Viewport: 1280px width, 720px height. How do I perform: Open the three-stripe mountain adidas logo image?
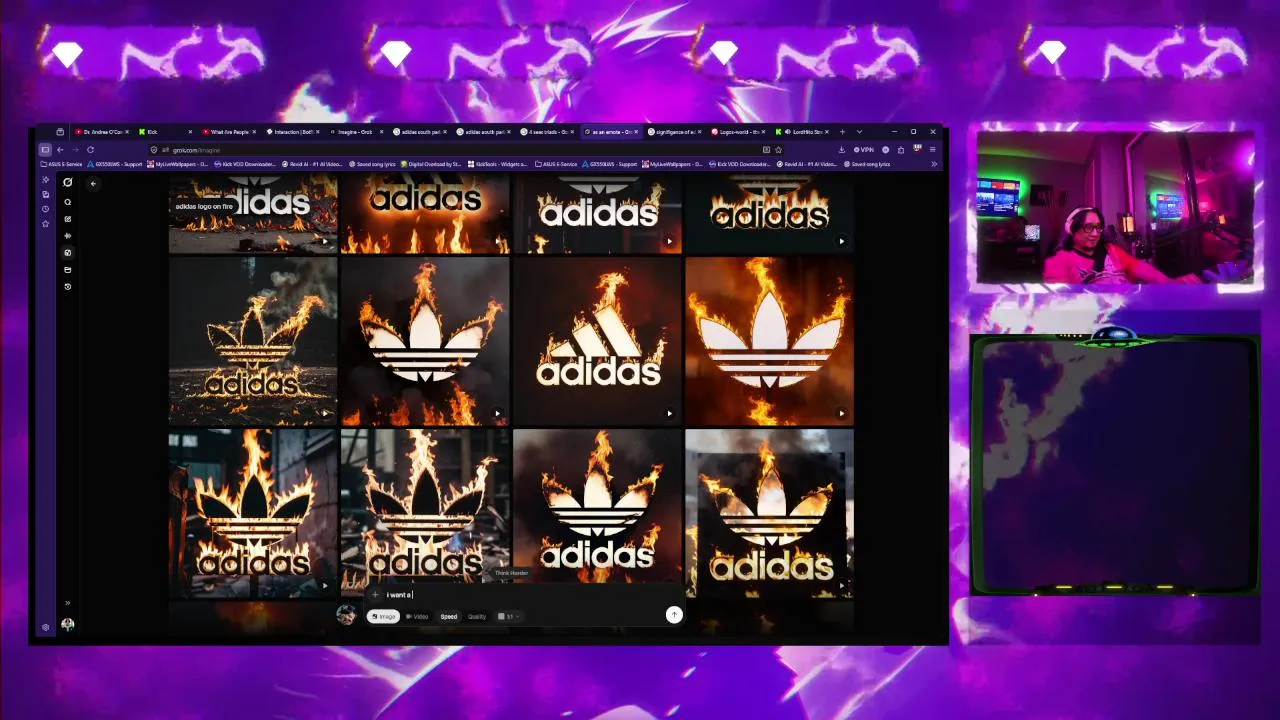click(597, 341)
